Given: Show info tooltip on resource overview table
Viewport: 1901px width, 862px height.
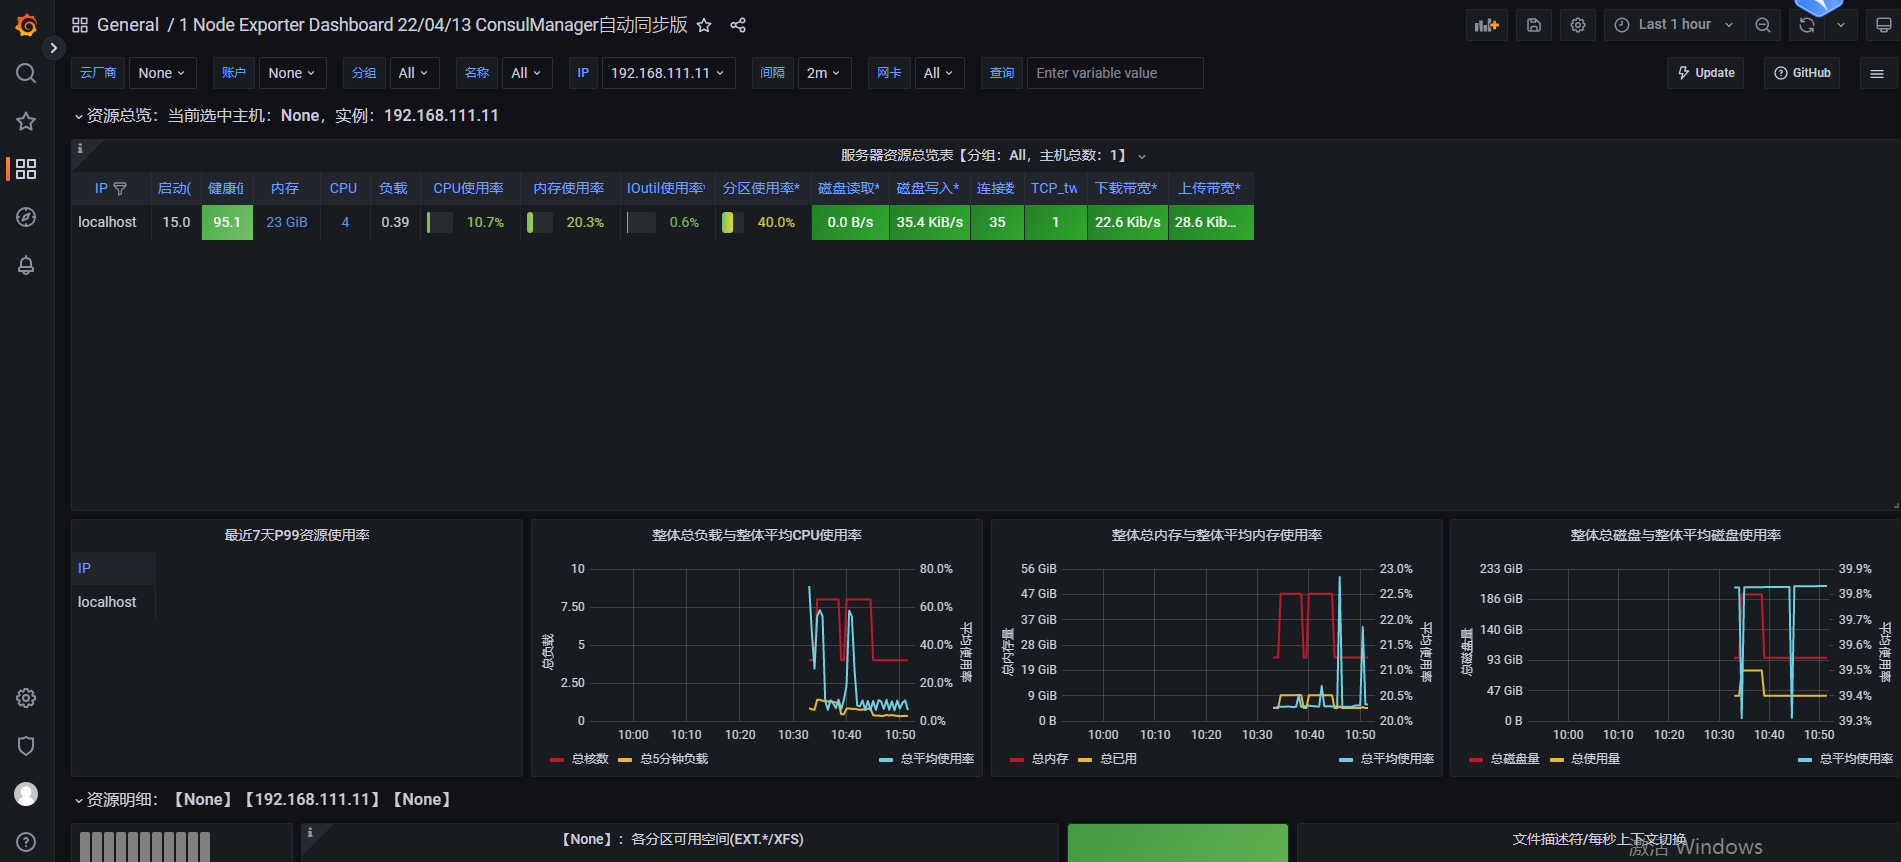Looking at the screenshot, I should 80,148.
